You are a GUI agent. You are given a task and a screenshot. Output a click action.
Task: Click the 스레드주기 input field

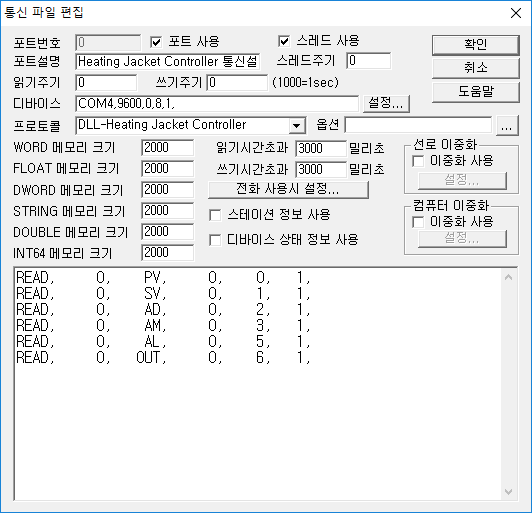[x=368, y=61]
